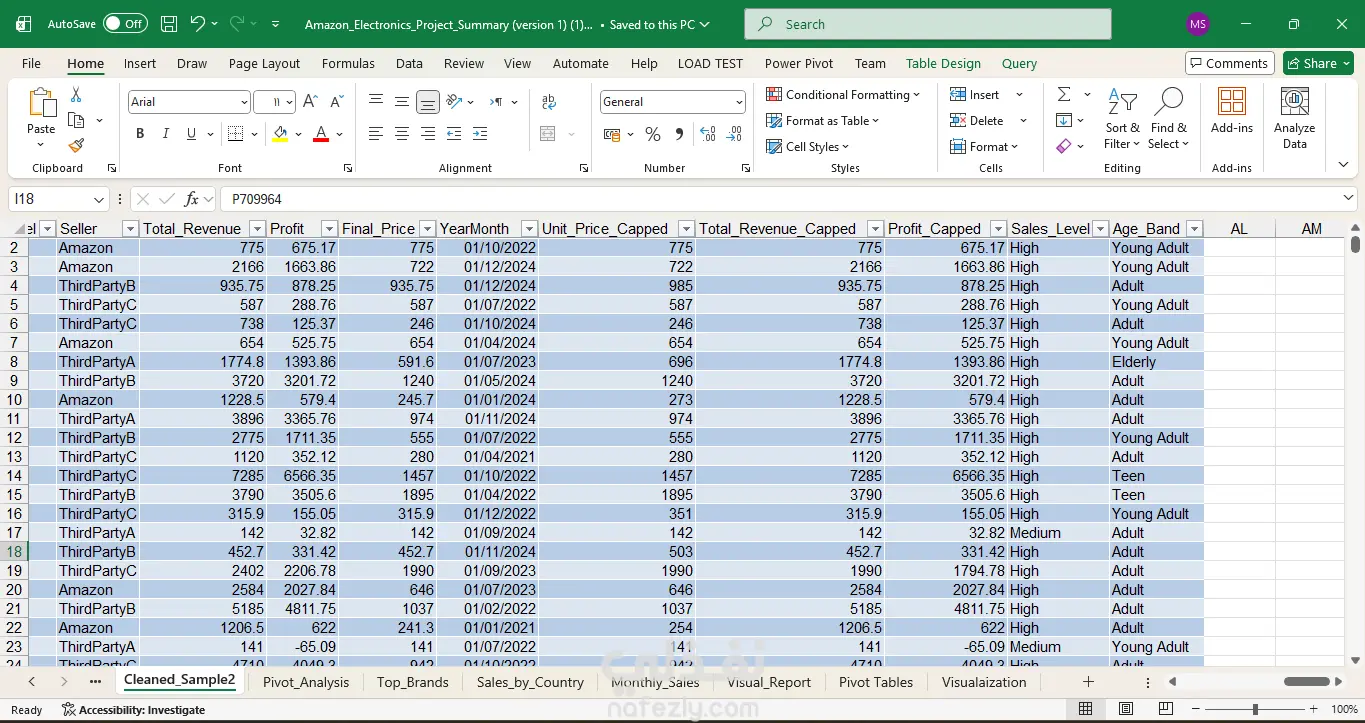Switch to the Pivot_Analysis sheet tab
This screenshot has height=723, width=1365.
click(x=305, y=682)
